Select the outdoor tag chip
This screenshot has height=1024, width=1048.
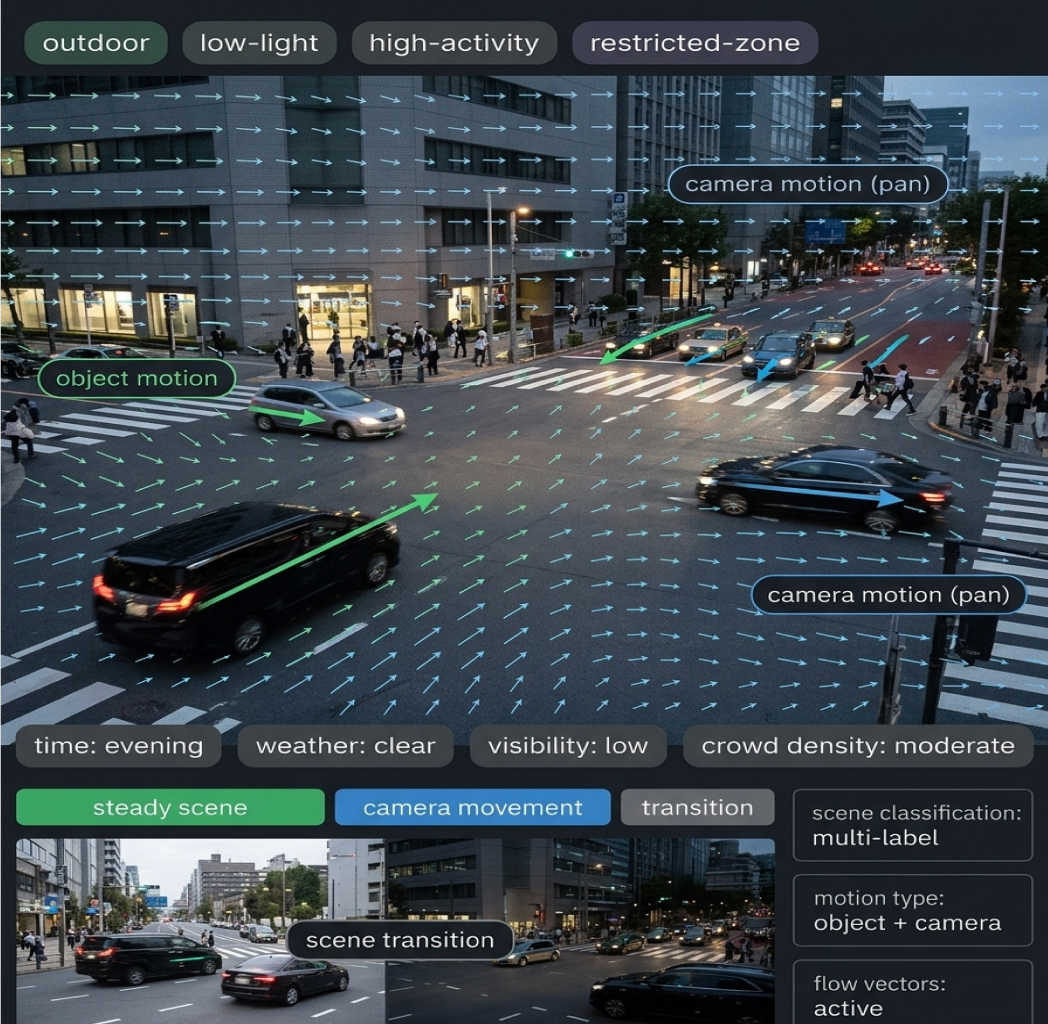(x=96, y=43)
